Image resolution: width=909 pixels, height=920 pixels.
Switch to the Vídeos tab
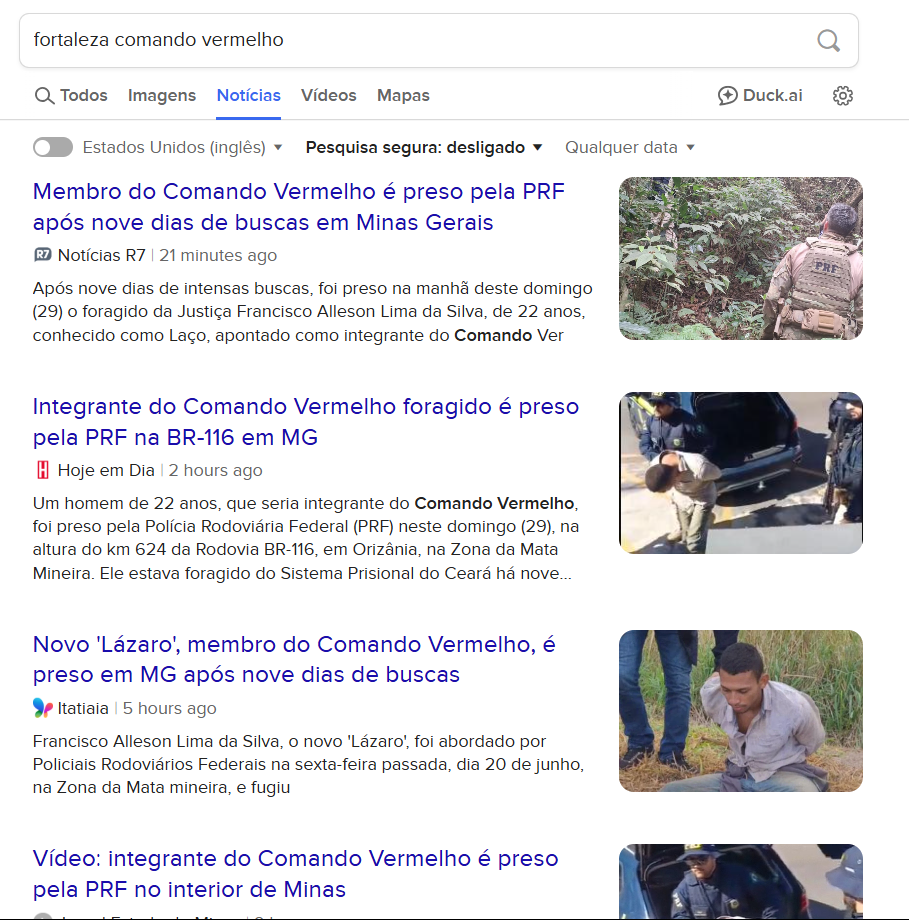coord(329,96)
